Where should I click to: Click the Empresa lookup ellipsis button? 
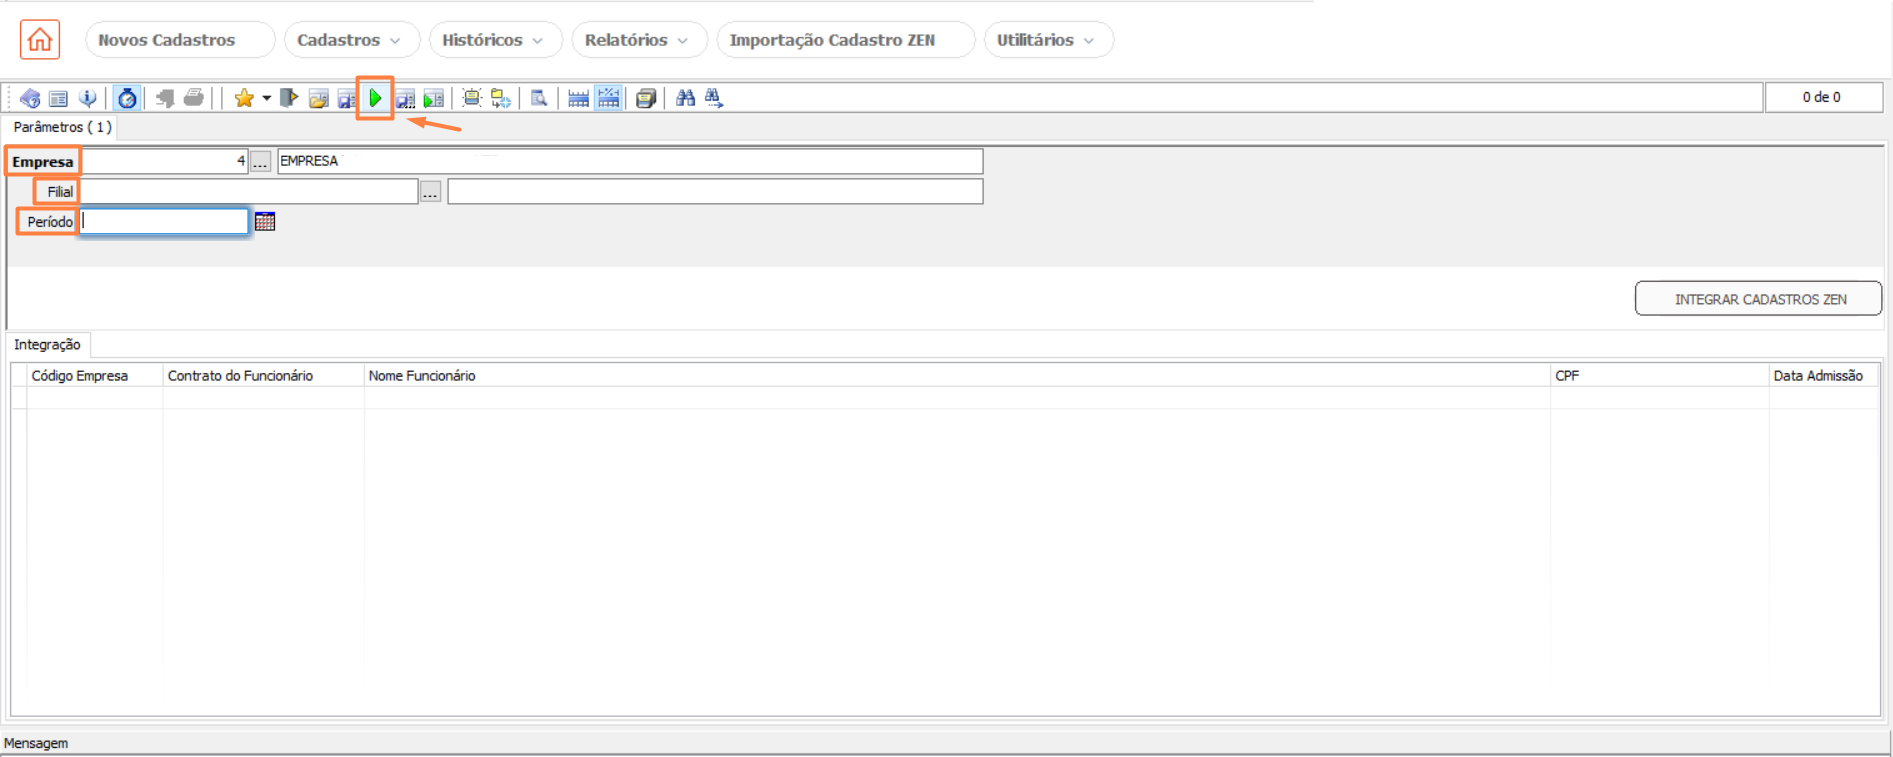coord(260,162)
